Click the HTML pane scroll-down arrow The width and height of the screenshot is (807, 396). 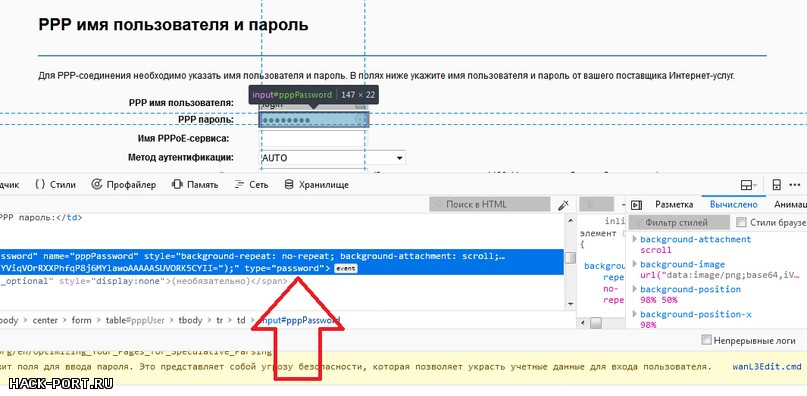(x=570, y=304)
